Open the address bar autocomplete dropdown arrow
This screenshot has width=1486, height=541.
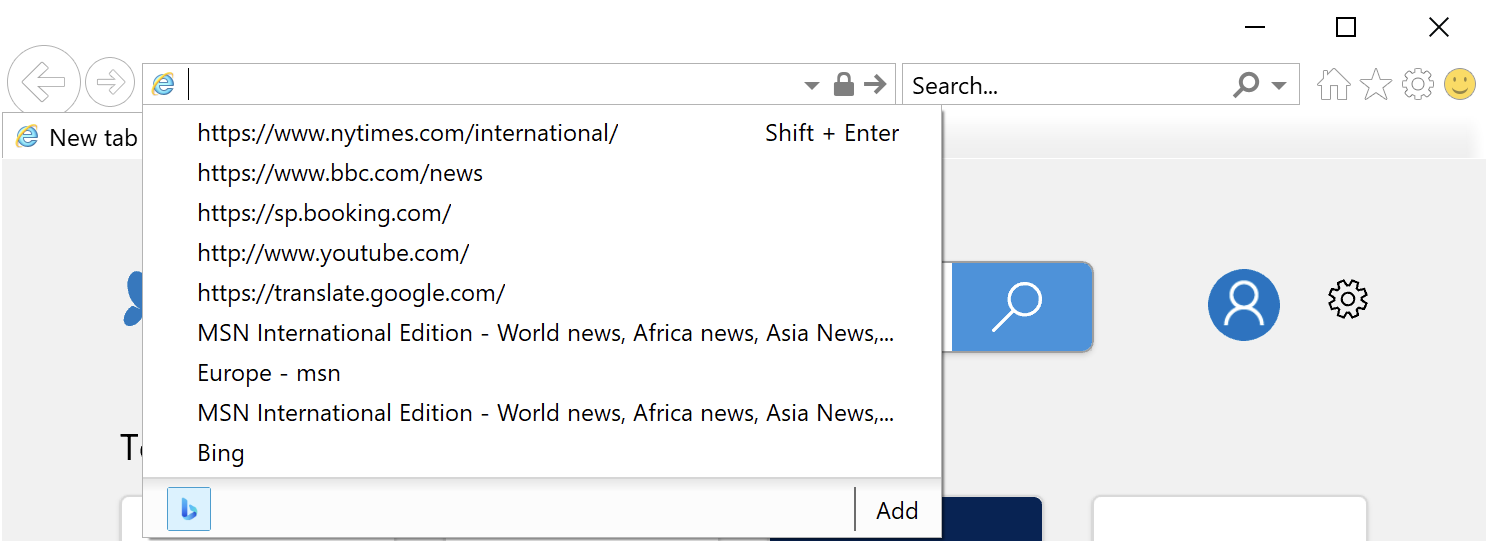(812, 86)
